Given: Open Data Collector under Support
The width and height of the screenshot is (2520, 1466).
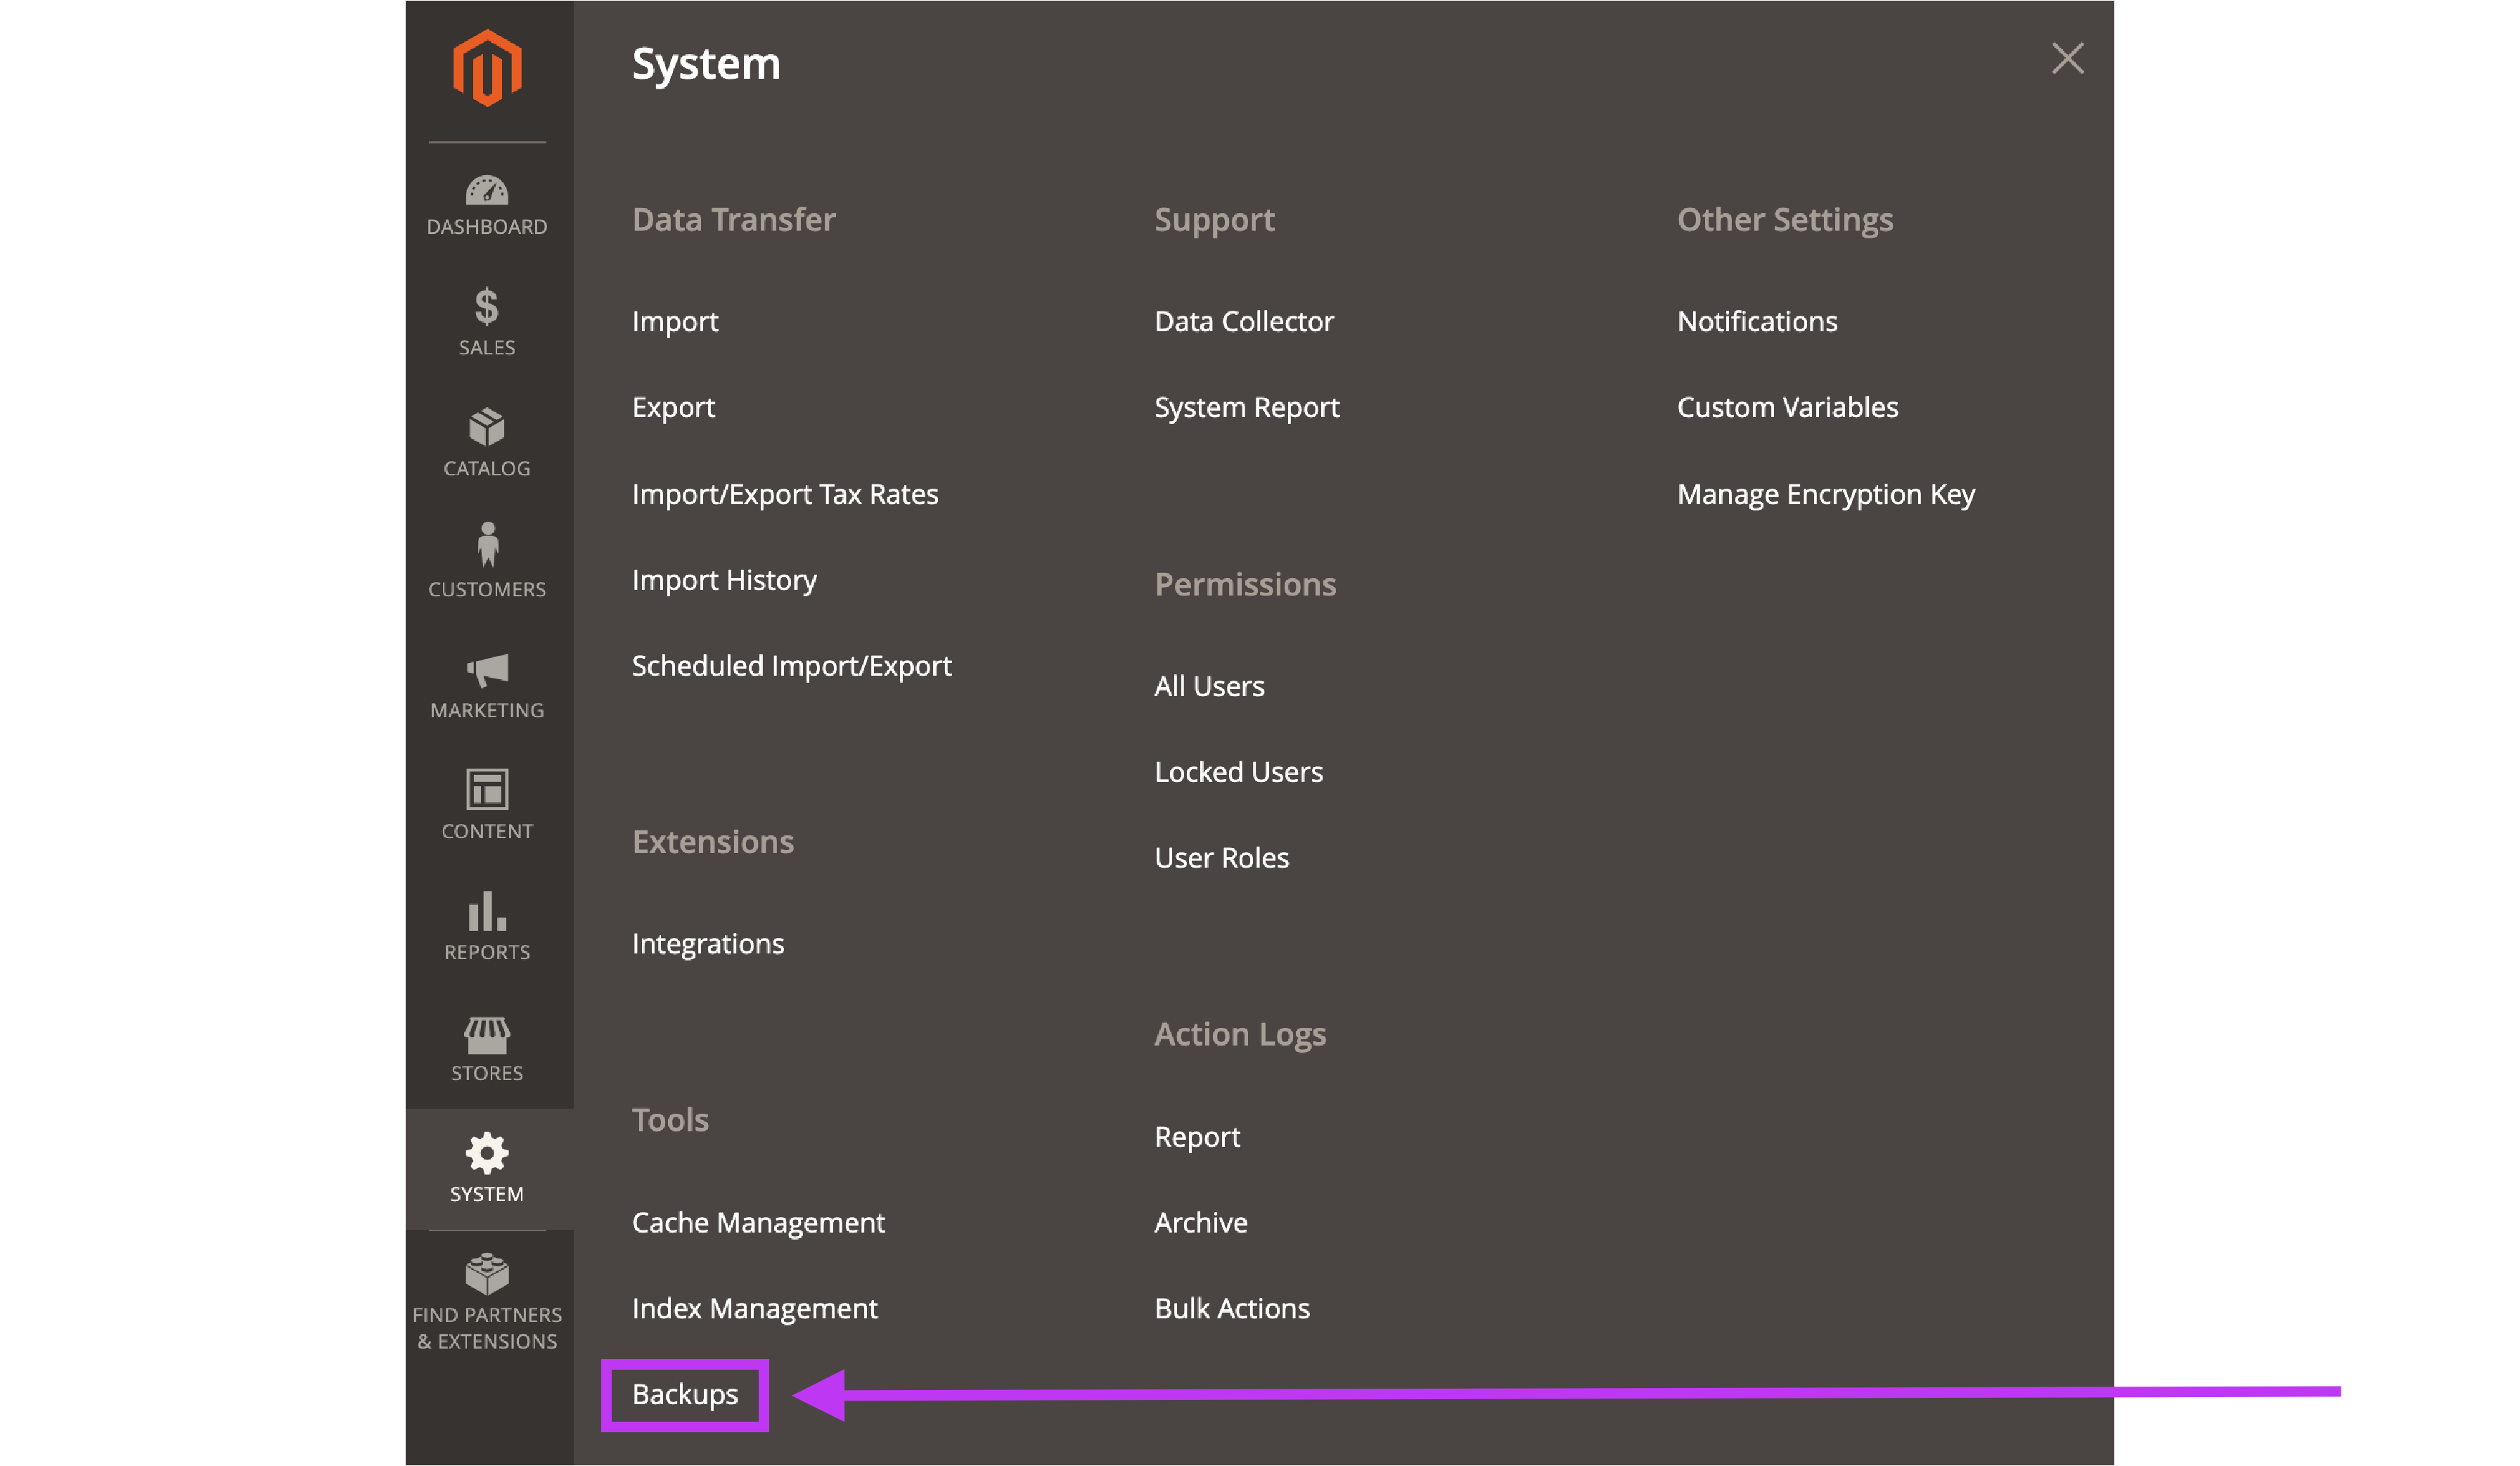Looking at the screenshot, I should click(1244, 321).
